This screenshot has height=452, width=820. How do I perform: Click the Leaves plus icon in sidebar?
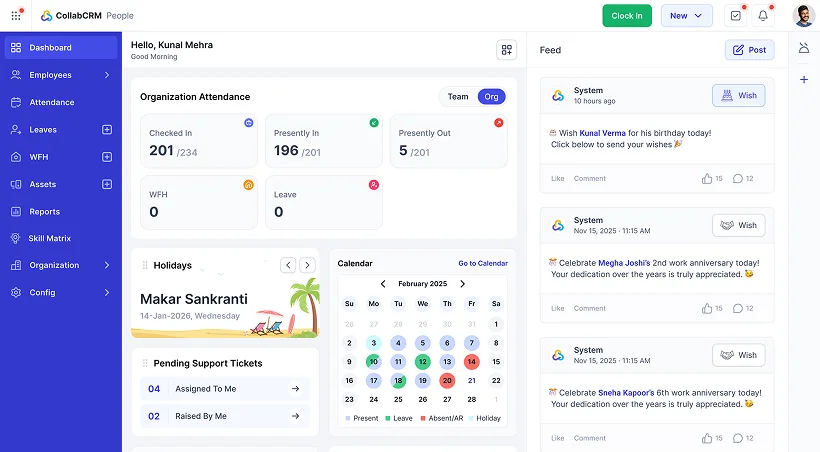107,129
